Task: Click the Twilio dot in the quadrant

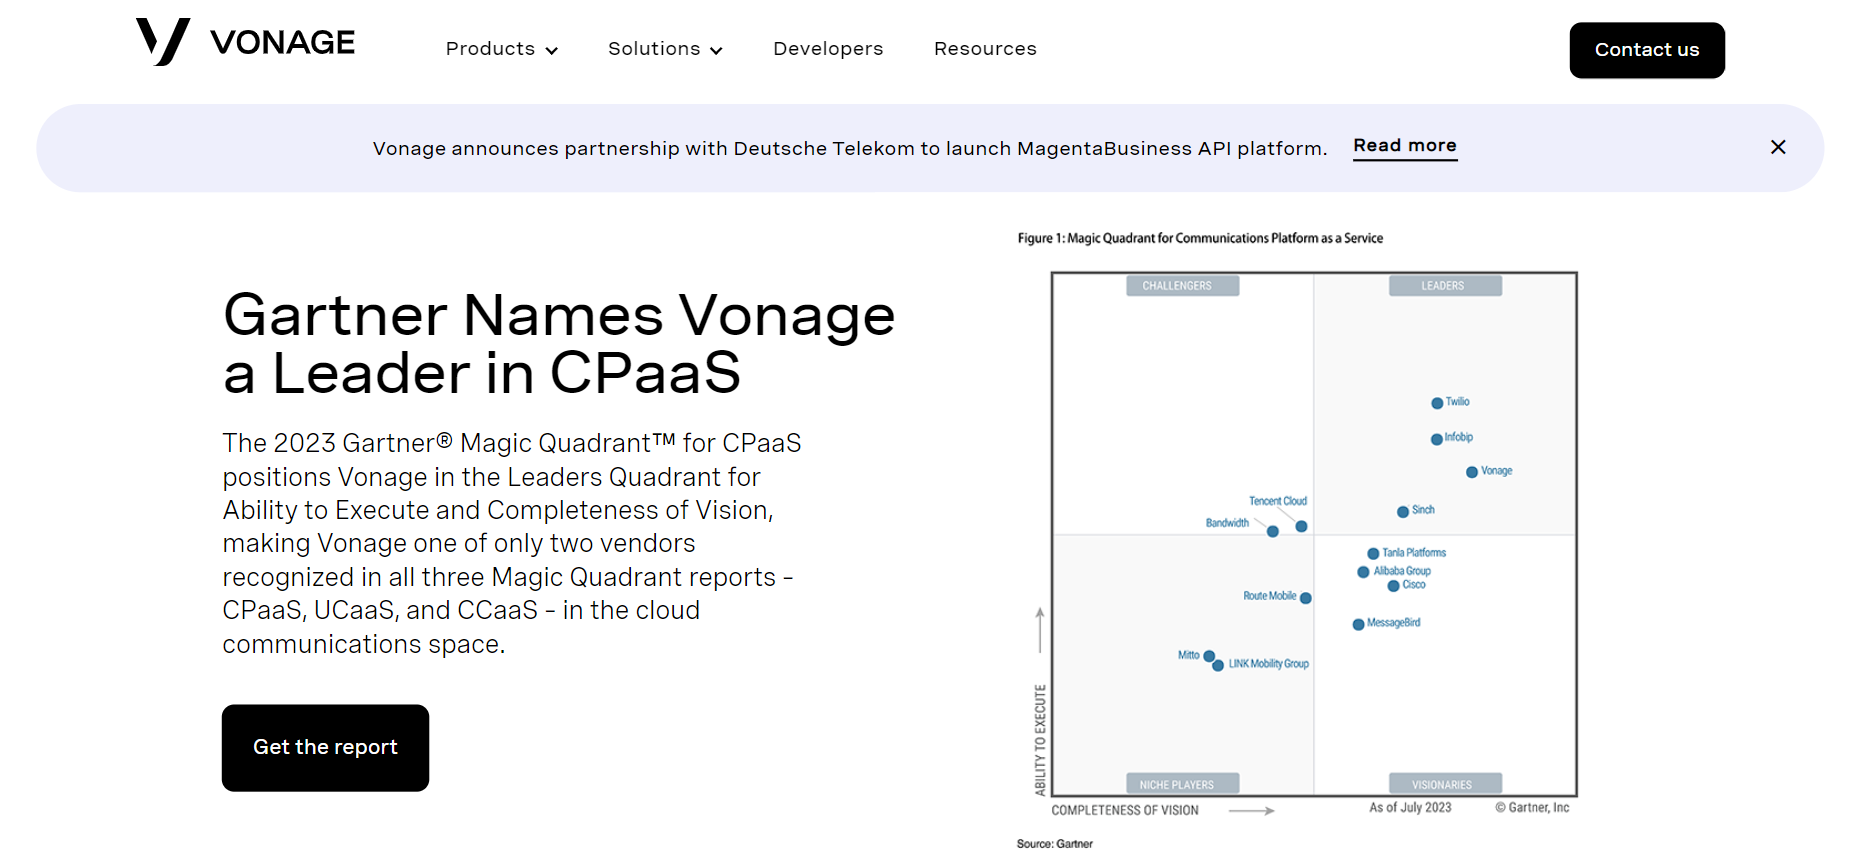Action: coord(1437,403)
